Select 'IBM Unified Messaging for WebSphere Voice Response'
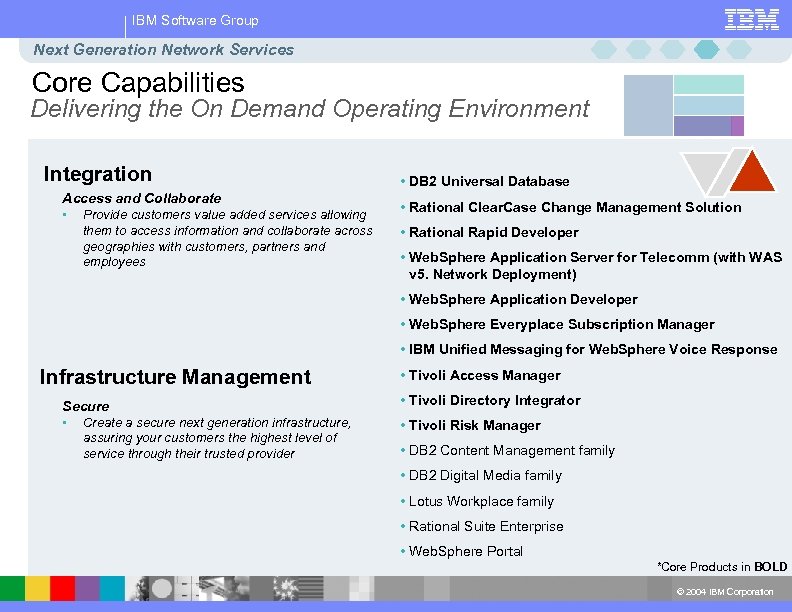The image size is (792, 612). [x=593, y=349]
